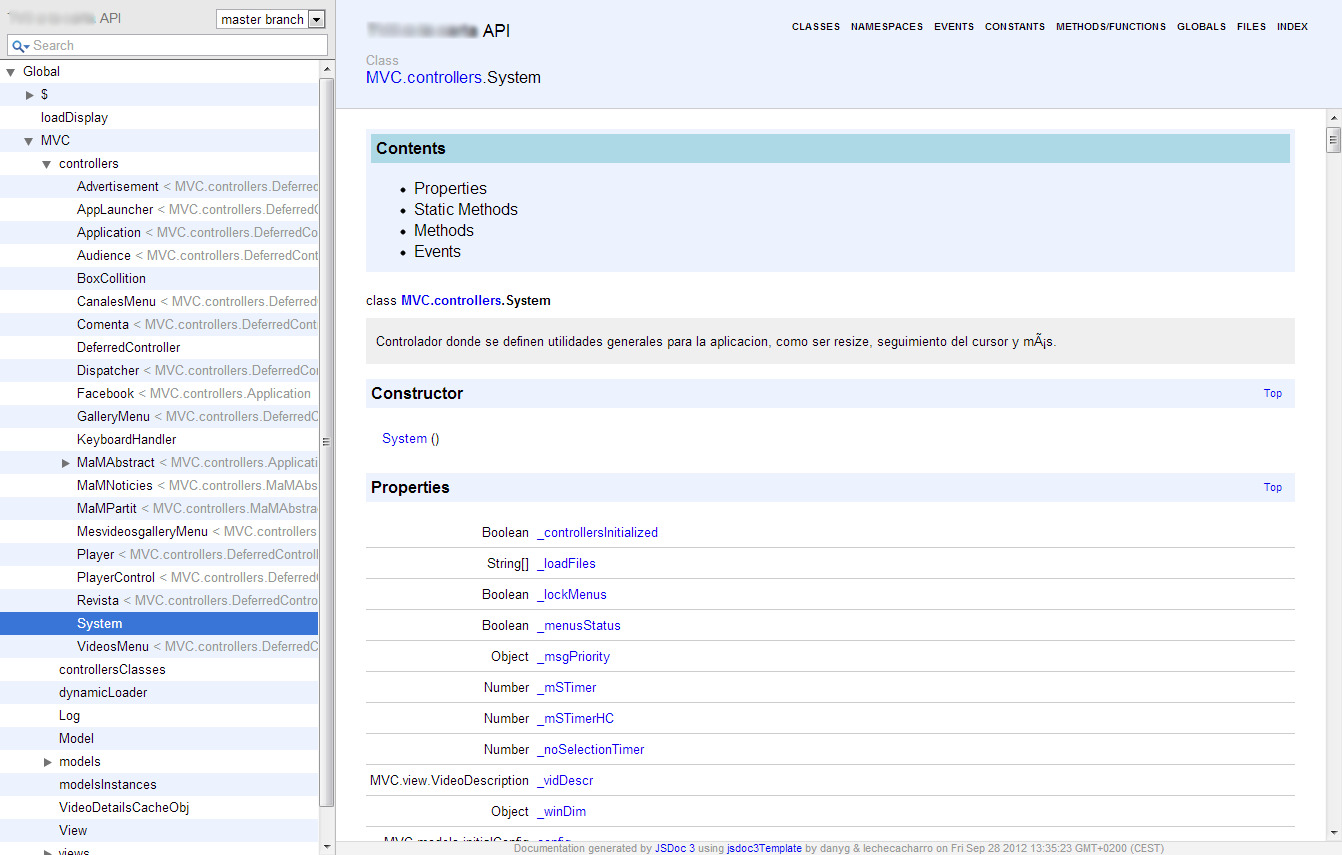The height and width of the screenshot is (855, 1342).
Task: Open the _controllersInitialized property link
Action: tap(597, 533)
